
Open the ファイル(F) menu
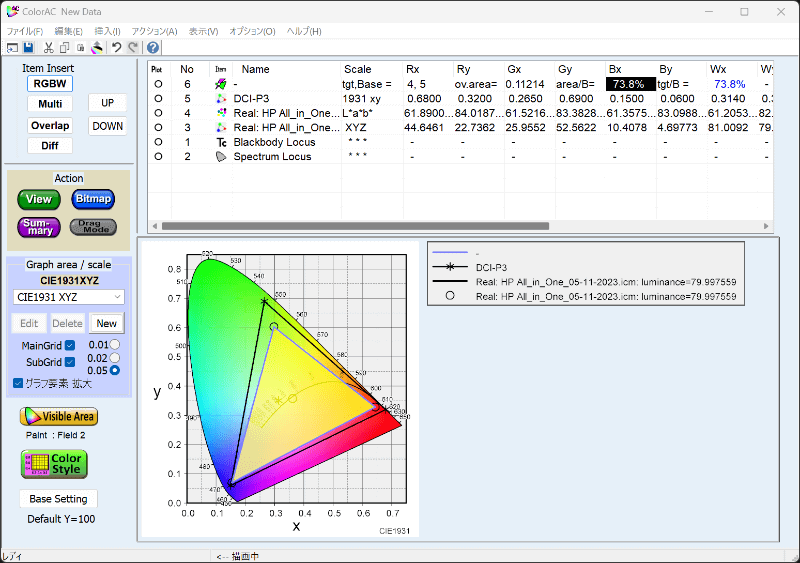pos(25,31)
